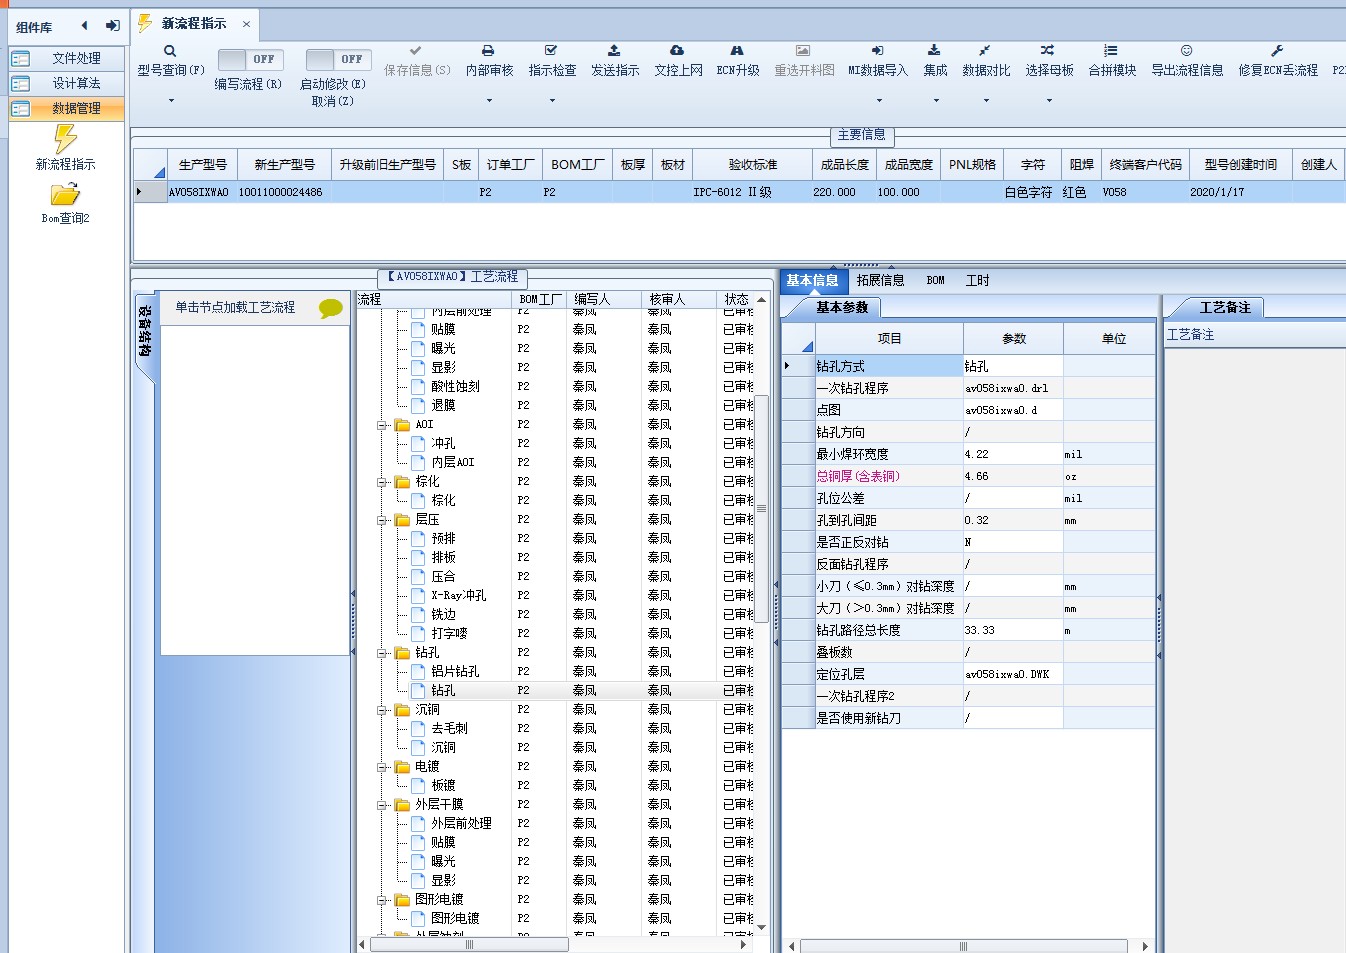Viewport: 1346px width, 953px height.
Task: Open the 数据对比 dropdown arrow
Action: pyautogui.click(x=986, y=100)
